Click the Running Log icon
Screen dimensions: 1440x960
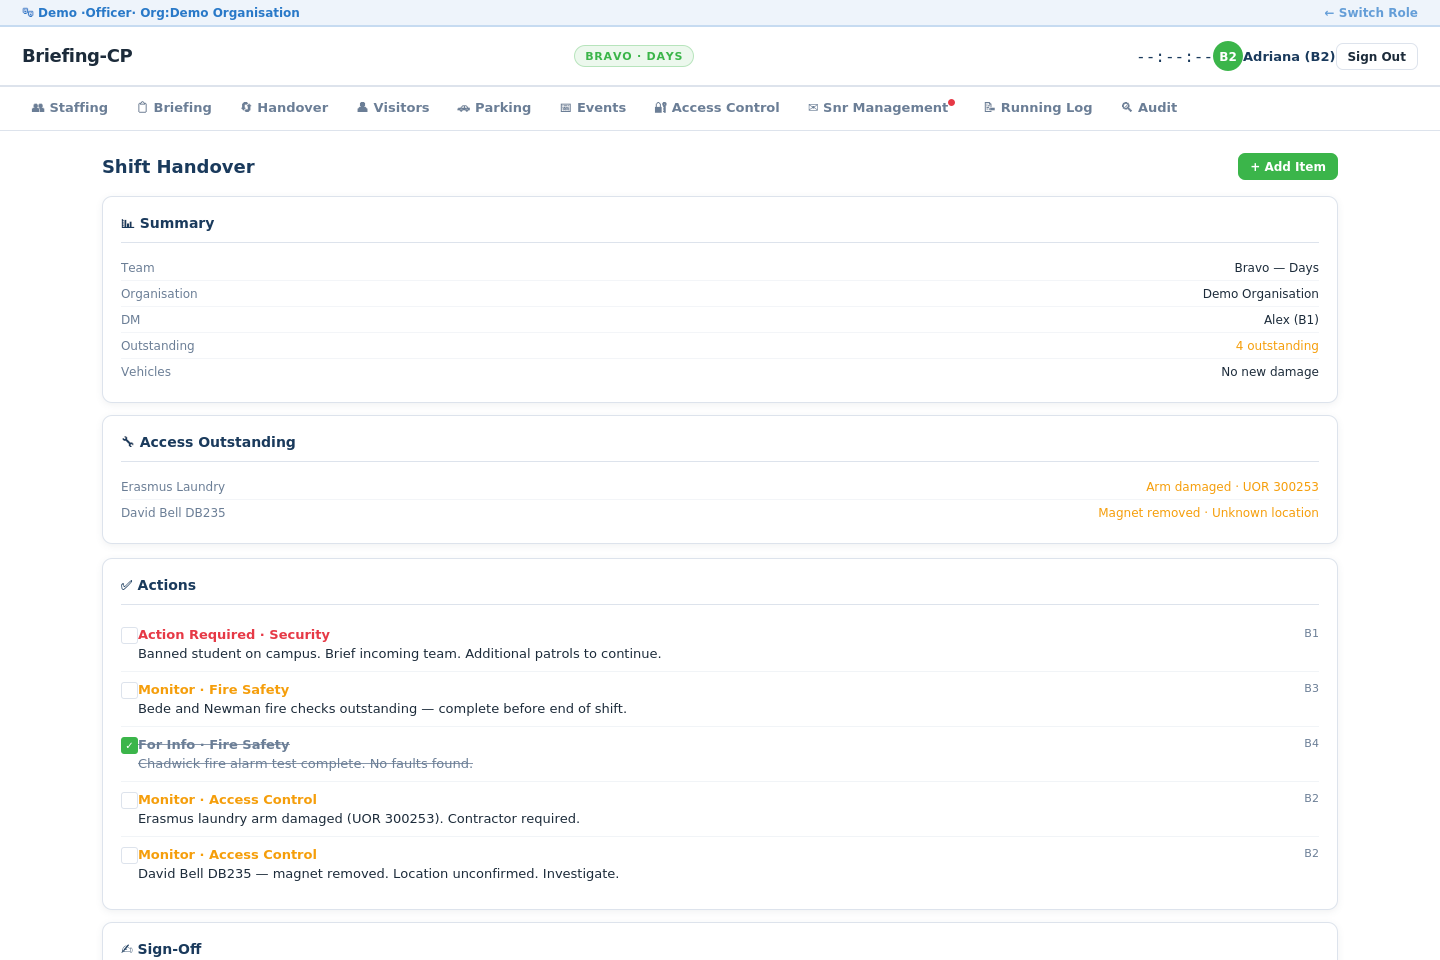tap(990, 108)
